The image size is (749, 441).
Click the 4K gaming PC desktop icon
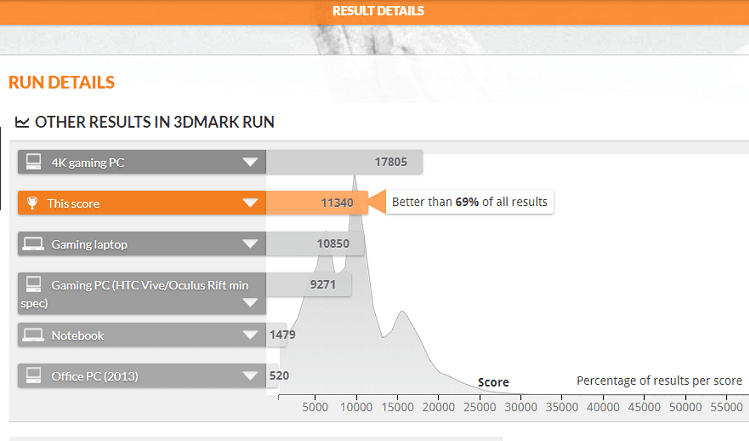(x=33, y=161)
